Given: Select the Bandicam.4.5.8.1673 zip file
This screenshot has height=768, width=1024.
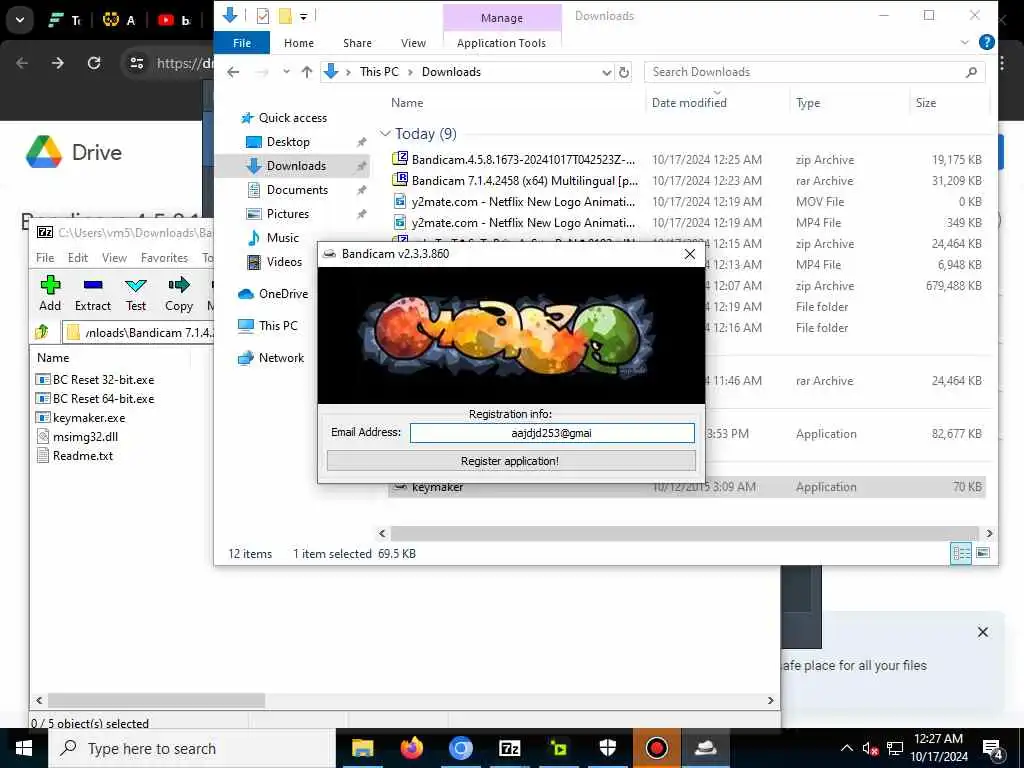Looking at the screenshot, I should tap(686, 159).
